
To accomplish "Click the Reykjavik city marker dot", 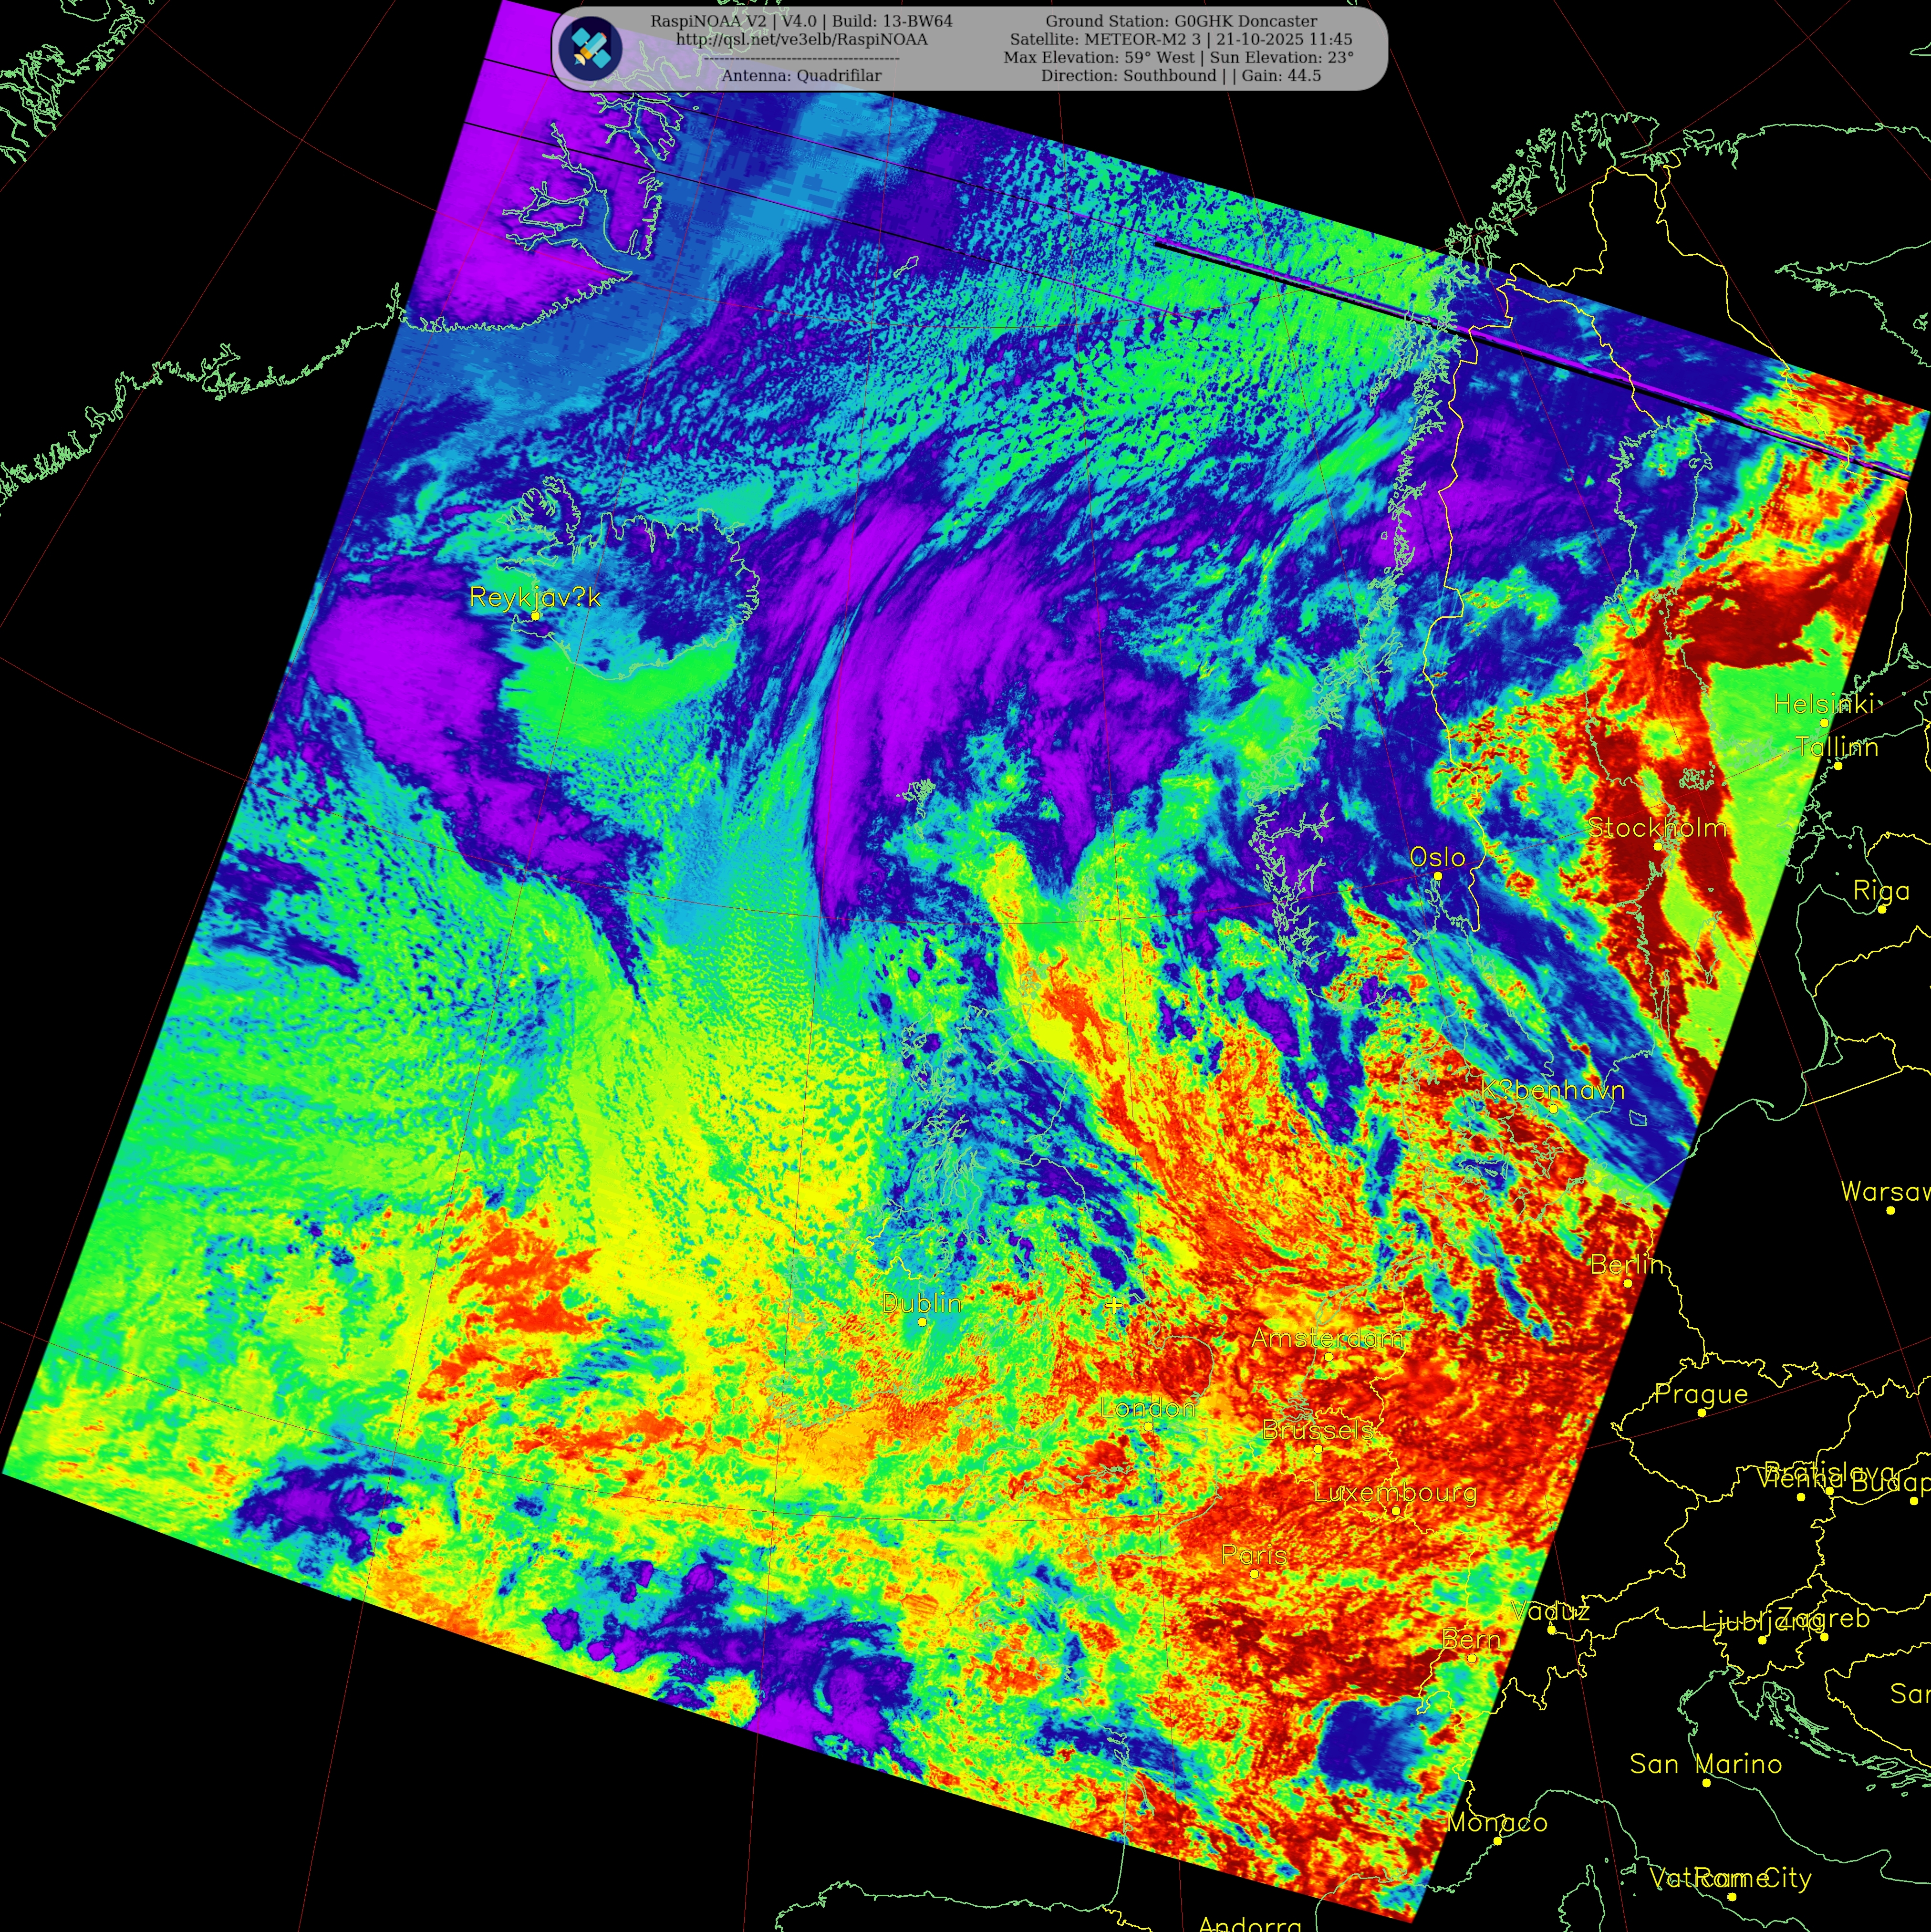I will (x=535, y=616).
